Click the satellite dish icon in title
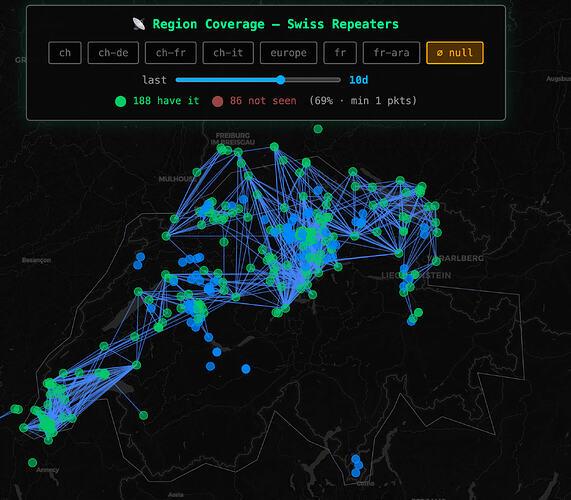 click(139, 24)
